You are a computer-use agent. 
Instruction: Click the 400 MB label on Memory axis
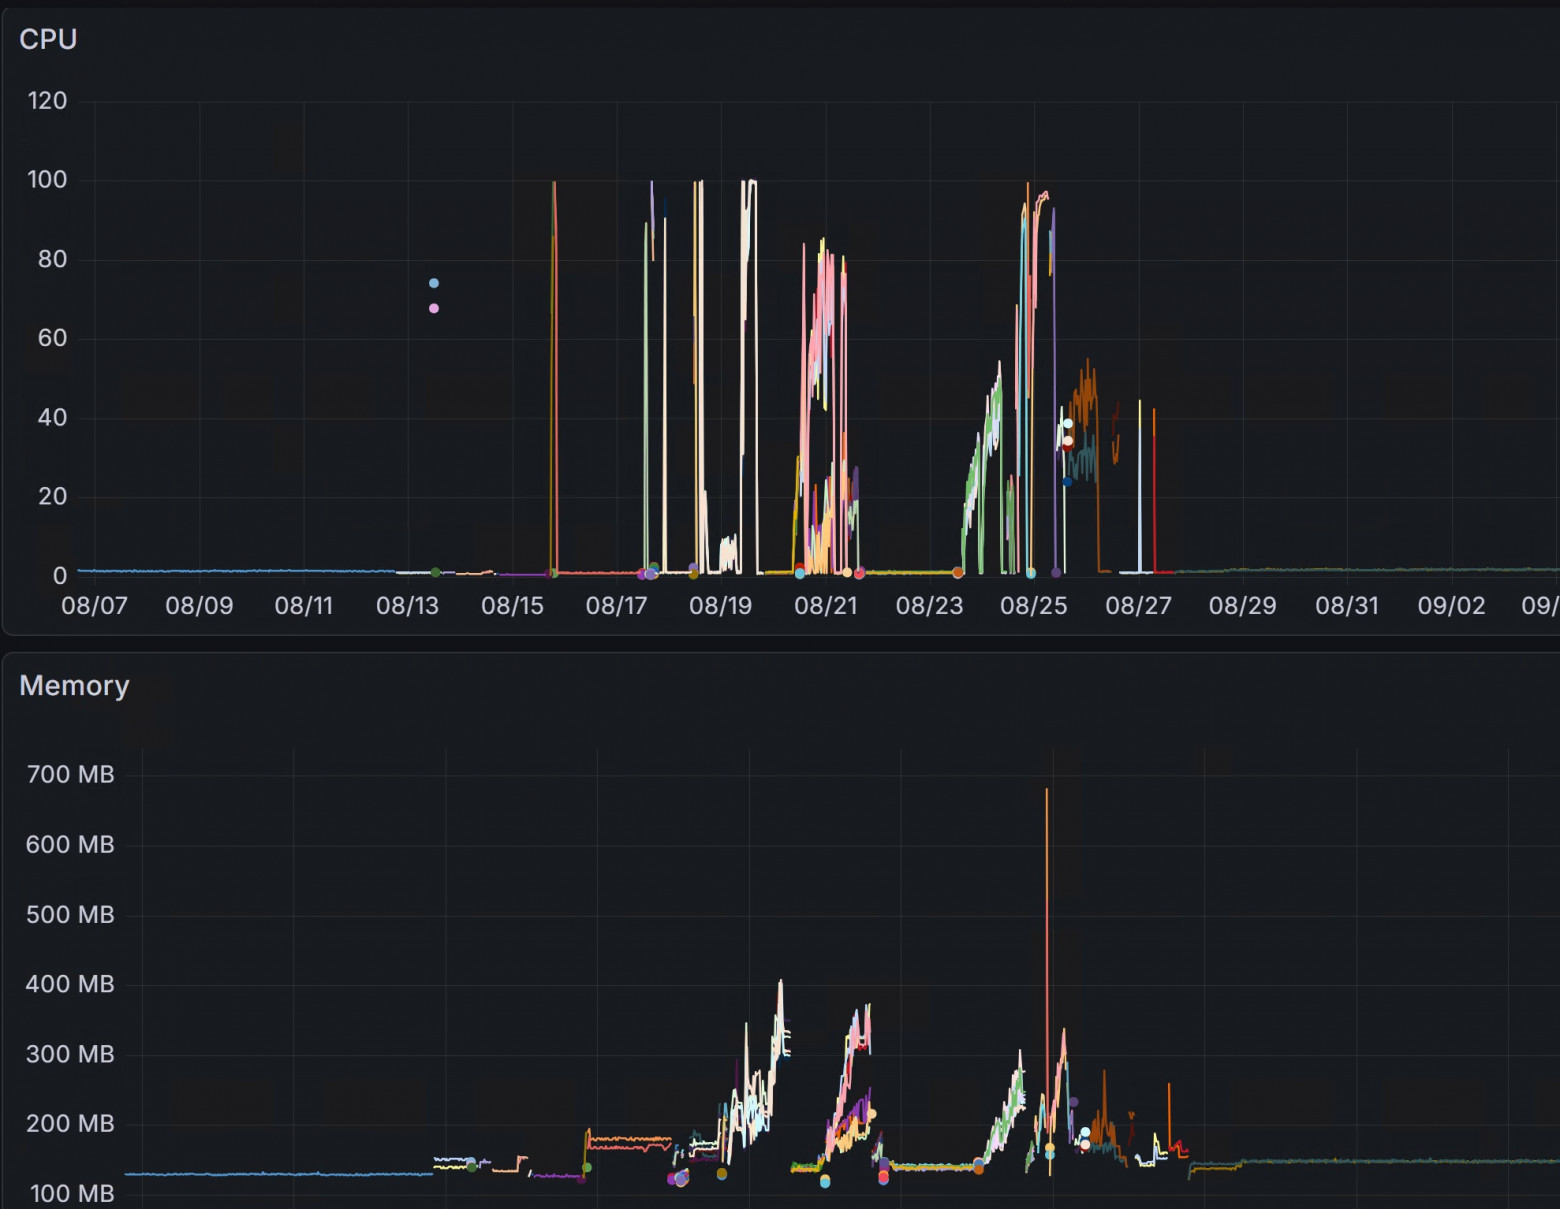[70, 984]
